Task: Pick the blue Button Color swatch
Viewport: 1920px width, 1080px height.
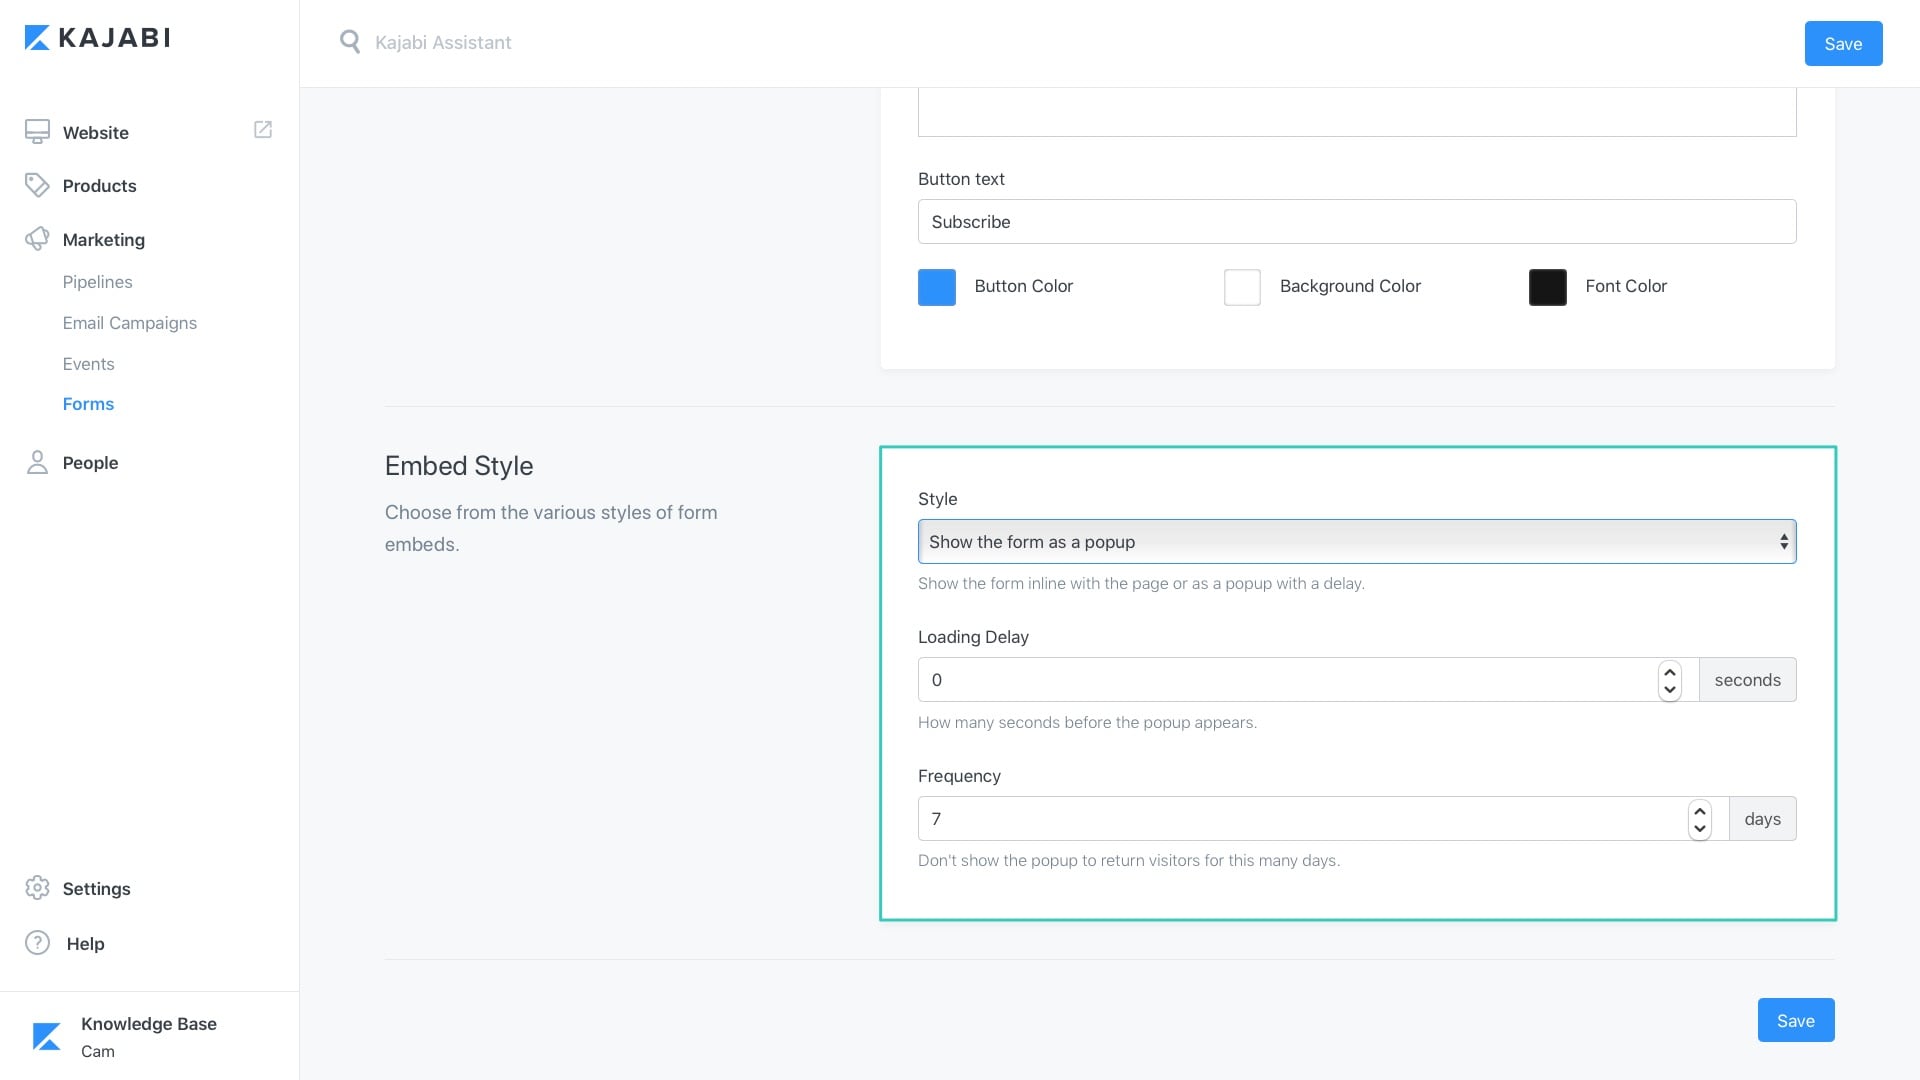Action: tap(936, 287)
